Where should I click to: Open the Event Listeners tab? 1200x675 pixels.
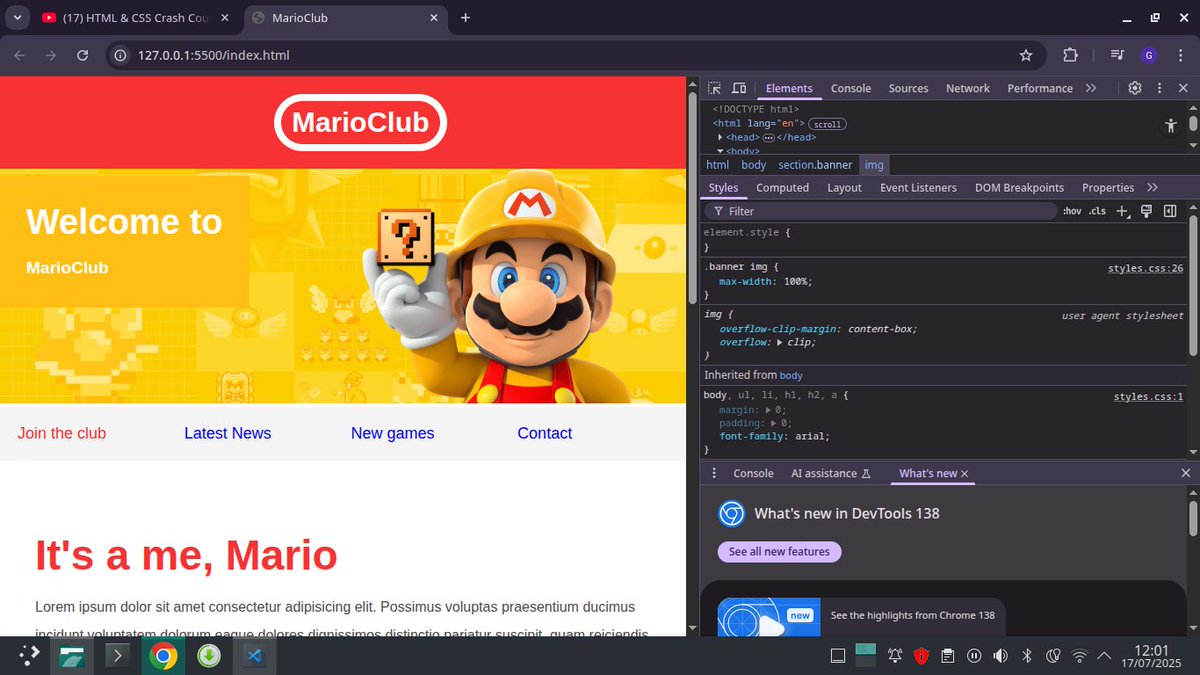tap(918, 187)
